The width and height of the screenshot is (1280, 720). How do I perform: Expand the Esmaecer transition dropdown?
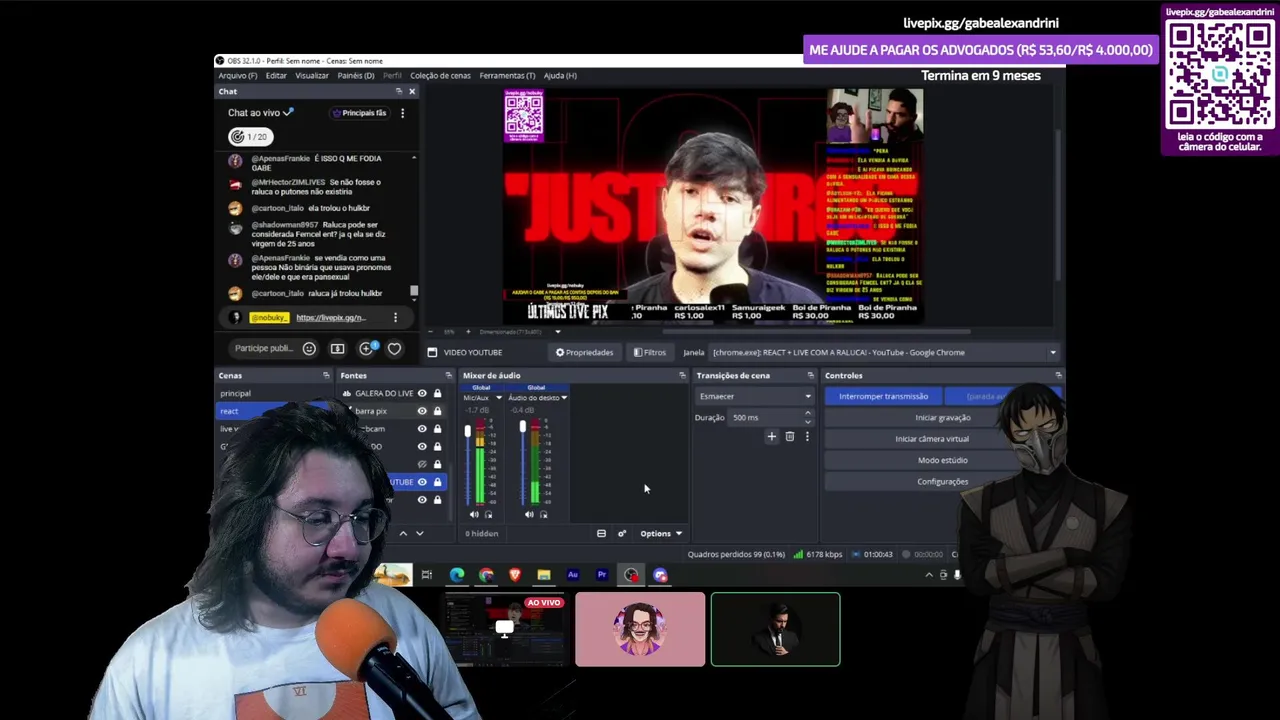[x=755, y=396]
